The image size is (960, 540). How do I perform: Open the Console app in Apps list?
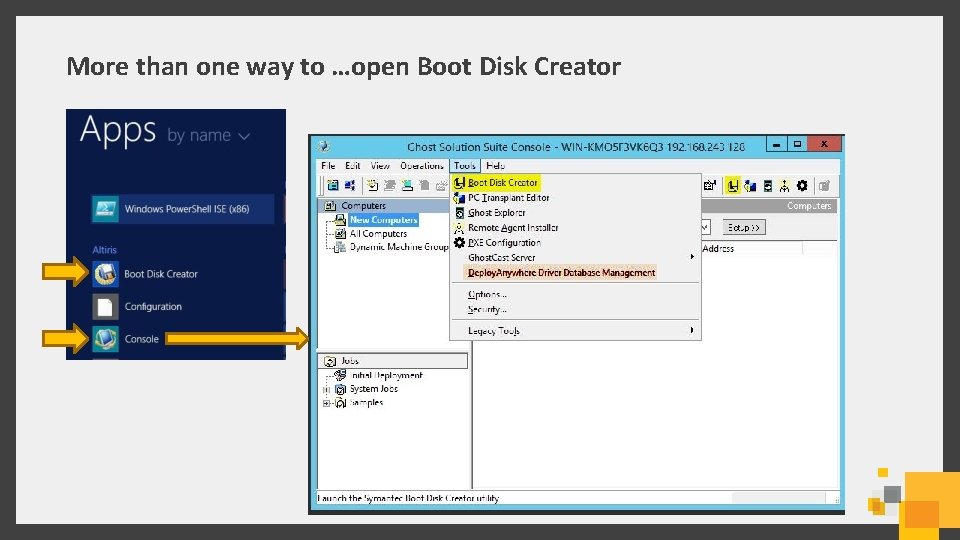[x=126, y=339]
